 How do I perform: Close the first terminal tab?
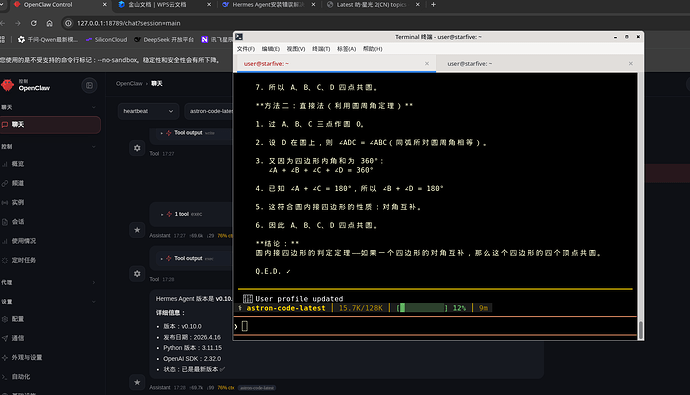coord(426,64)
